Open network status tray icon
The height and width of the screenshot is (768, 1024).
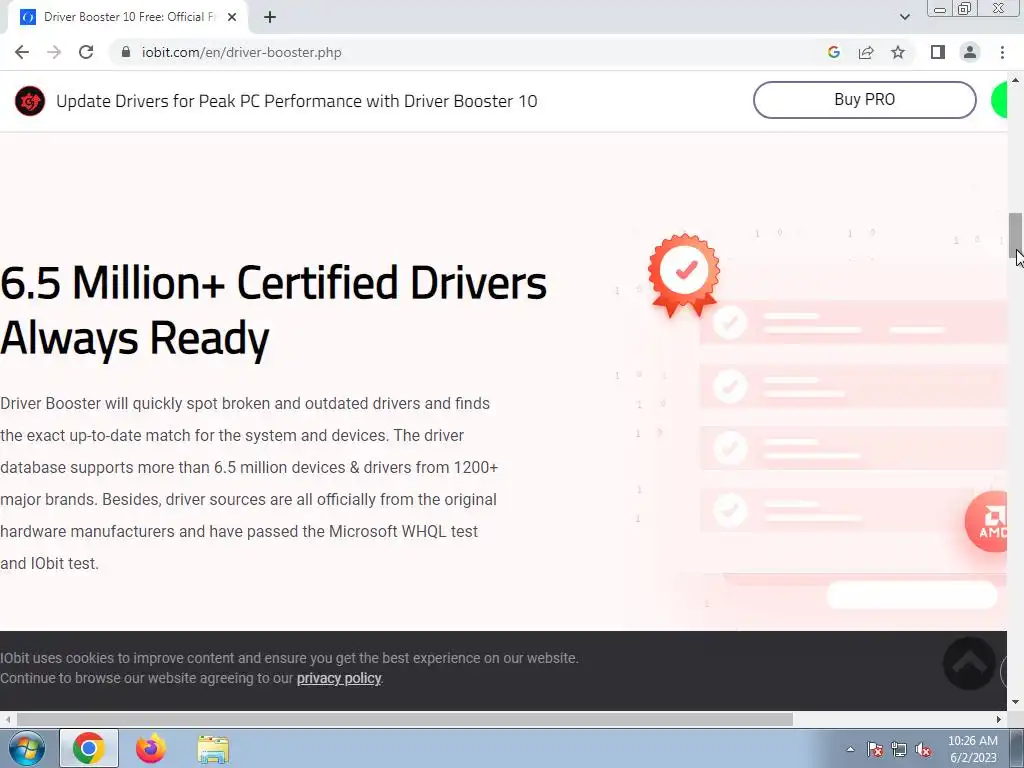pos(899,750)
